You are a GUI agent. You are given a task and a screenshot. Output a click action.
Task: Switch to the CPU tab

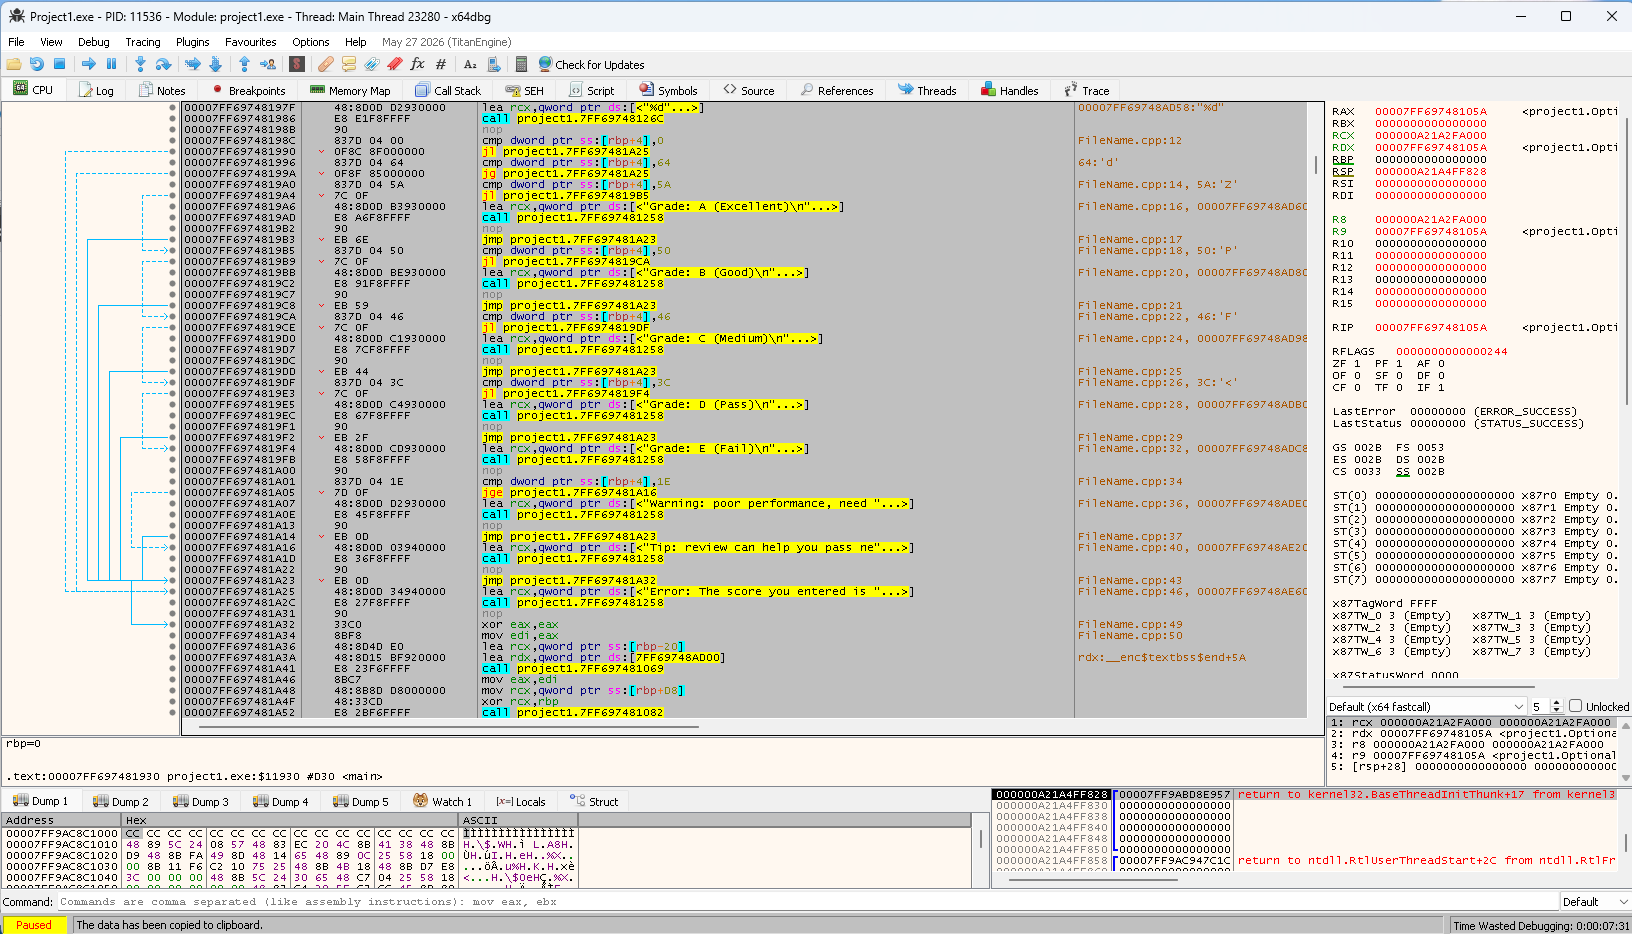(33, 90)
